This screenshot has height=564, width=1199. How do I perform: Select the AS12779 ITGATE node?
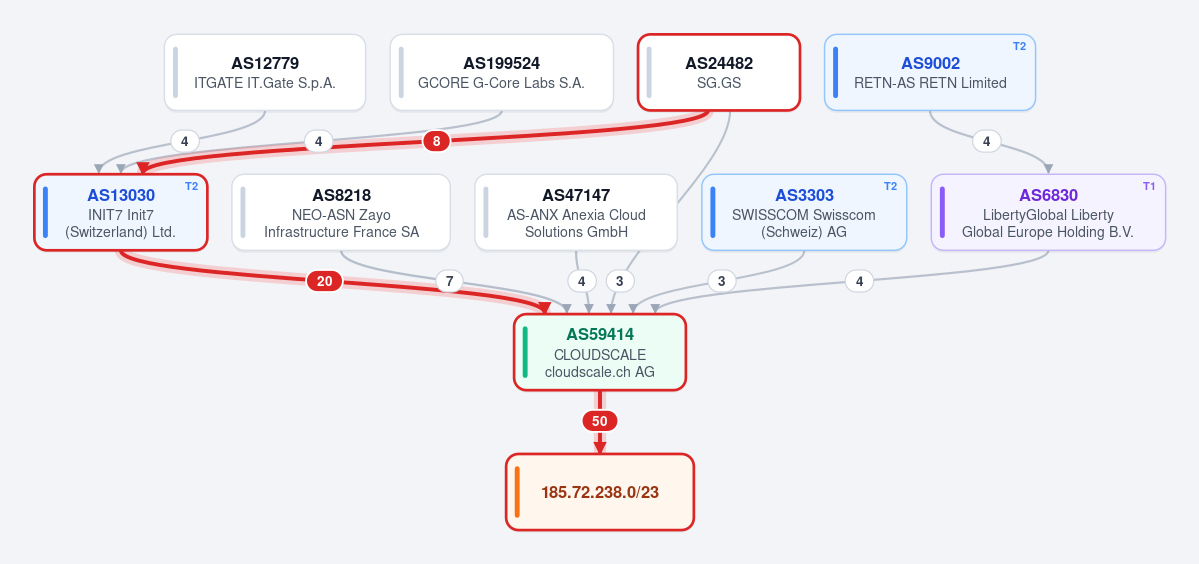[265, 73]
